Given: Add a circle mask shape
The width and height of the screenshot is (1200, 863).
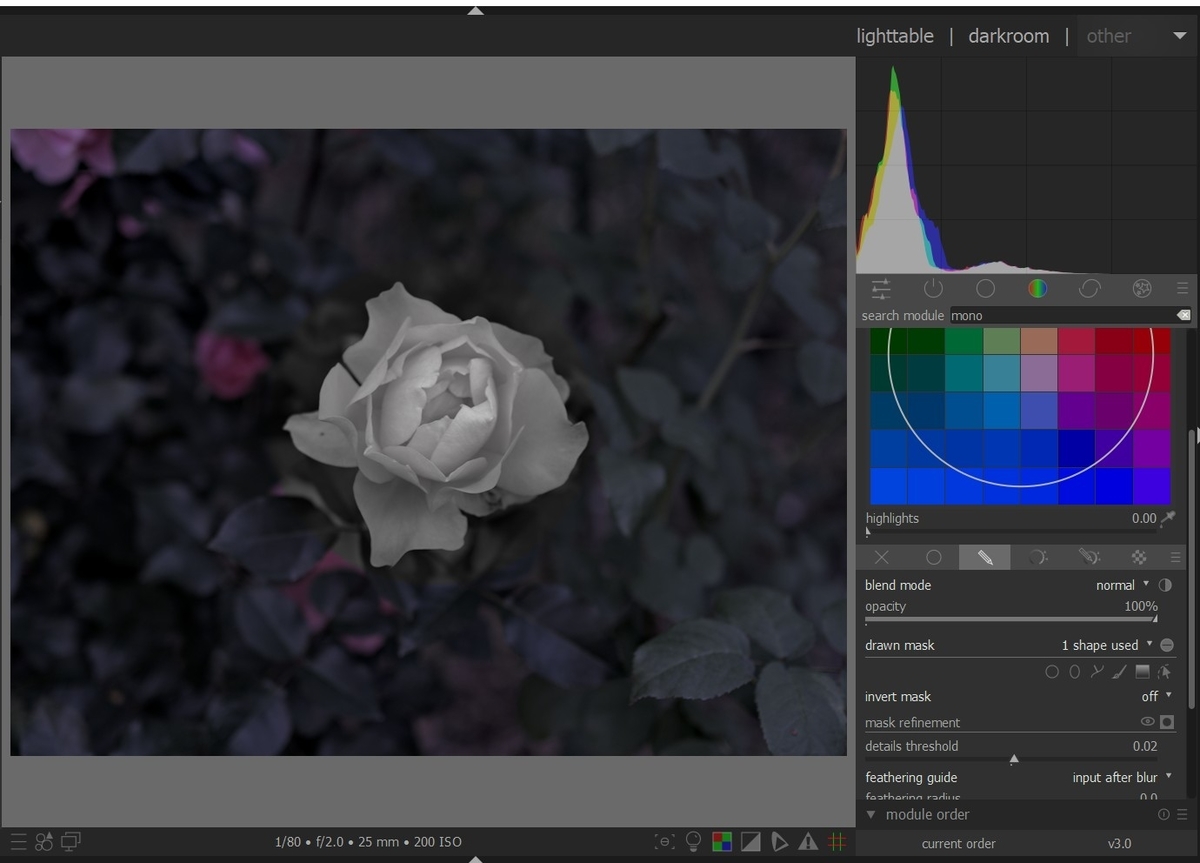Looking at the screenshot, I should pyautogui.click(x=1052, y=672).
